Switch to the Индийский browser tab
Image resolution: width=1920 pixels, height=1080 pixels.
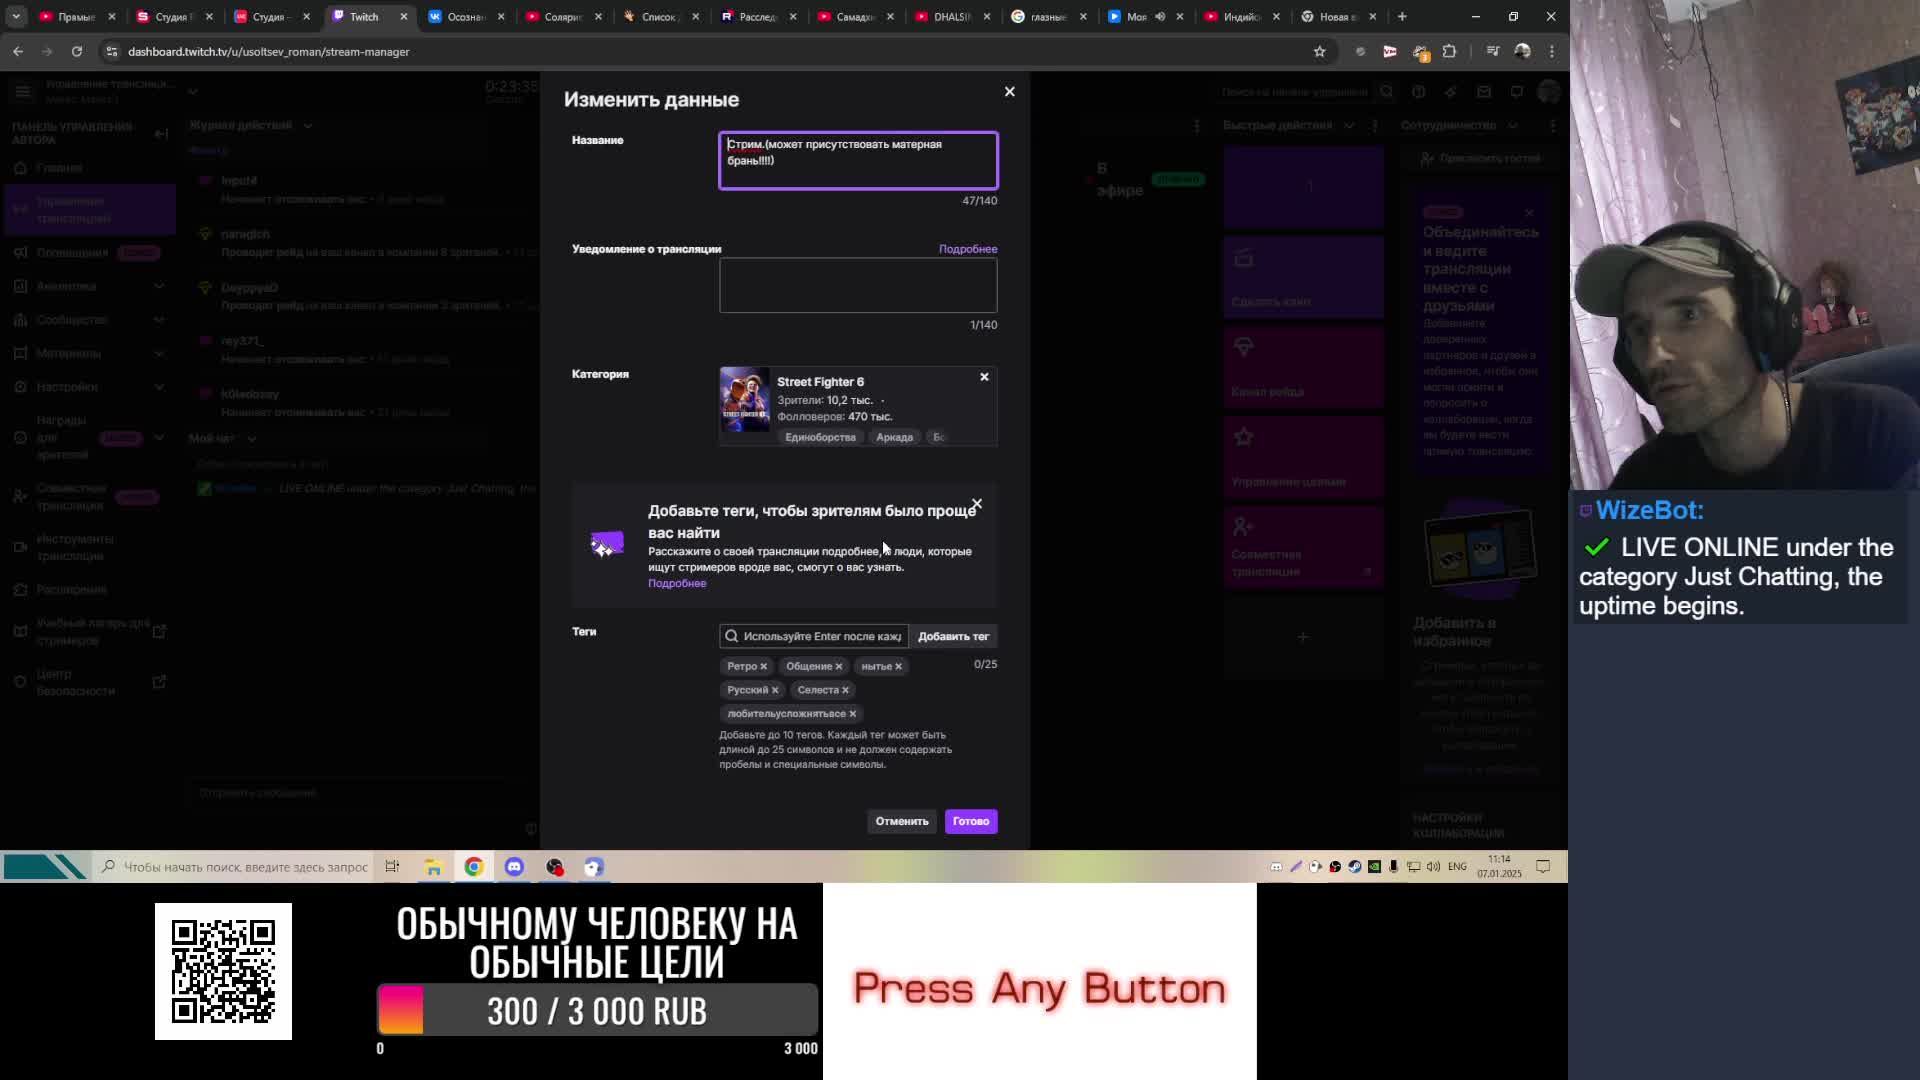coord(1239,17)
